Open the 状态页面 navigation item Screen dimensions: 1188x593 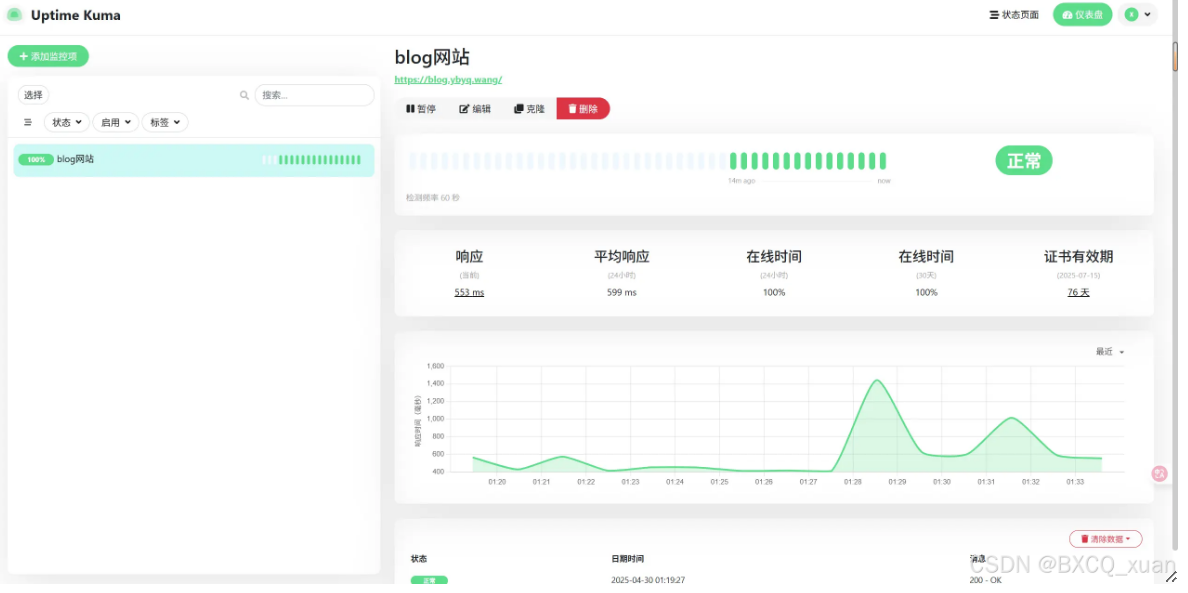pos(1014,15)
